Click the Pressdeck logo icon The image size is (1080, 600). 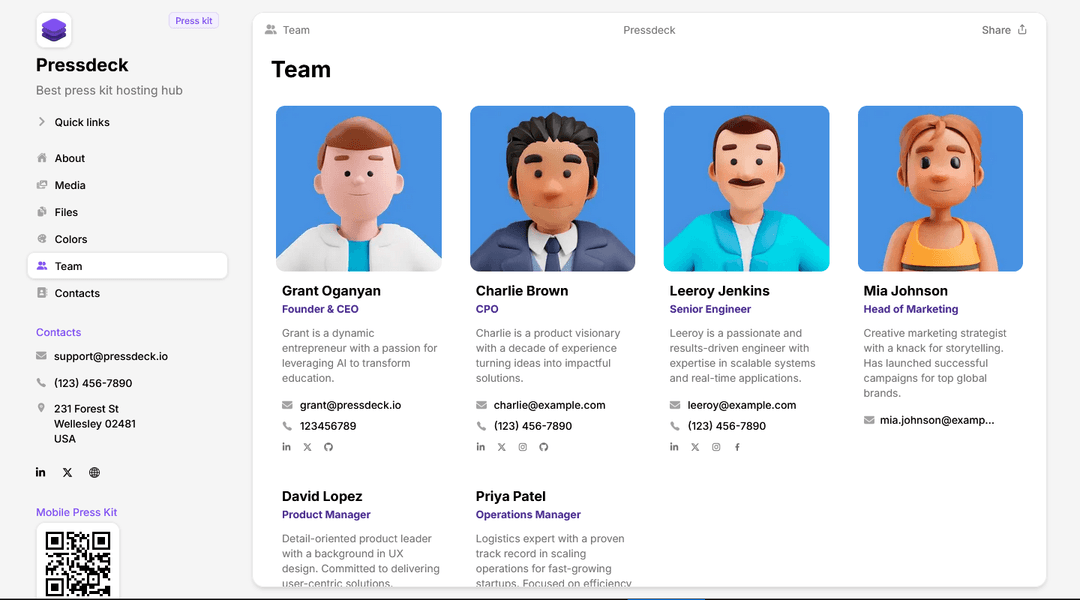[54, 30]
